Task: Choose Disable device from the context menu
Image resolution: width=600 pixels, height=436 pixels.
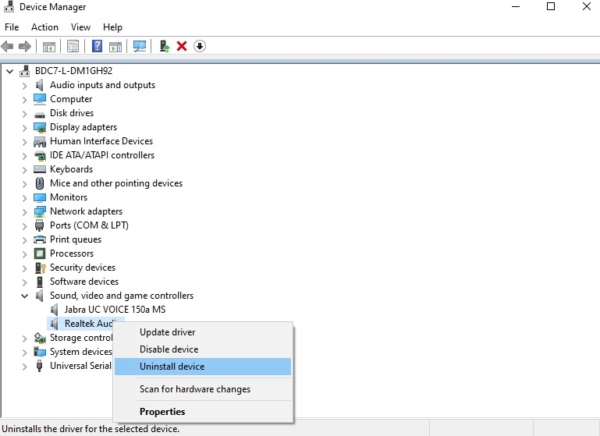Action: pyautogui.click(x=203, y=349)
